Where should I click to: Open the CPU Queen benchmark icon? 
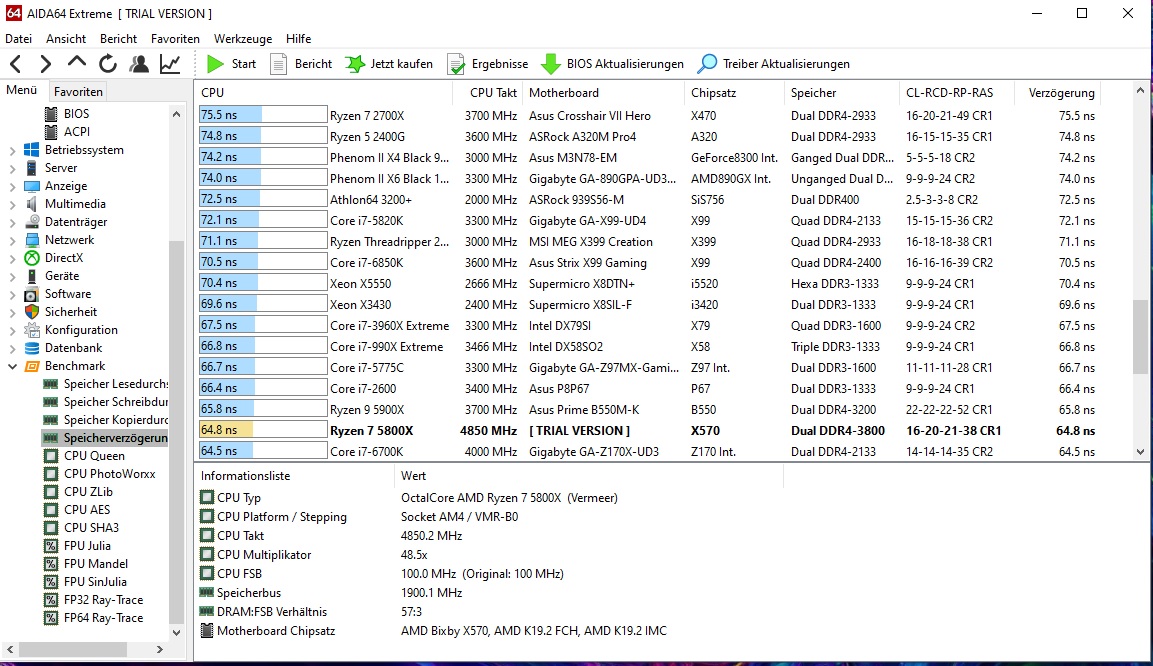[51, 456]
